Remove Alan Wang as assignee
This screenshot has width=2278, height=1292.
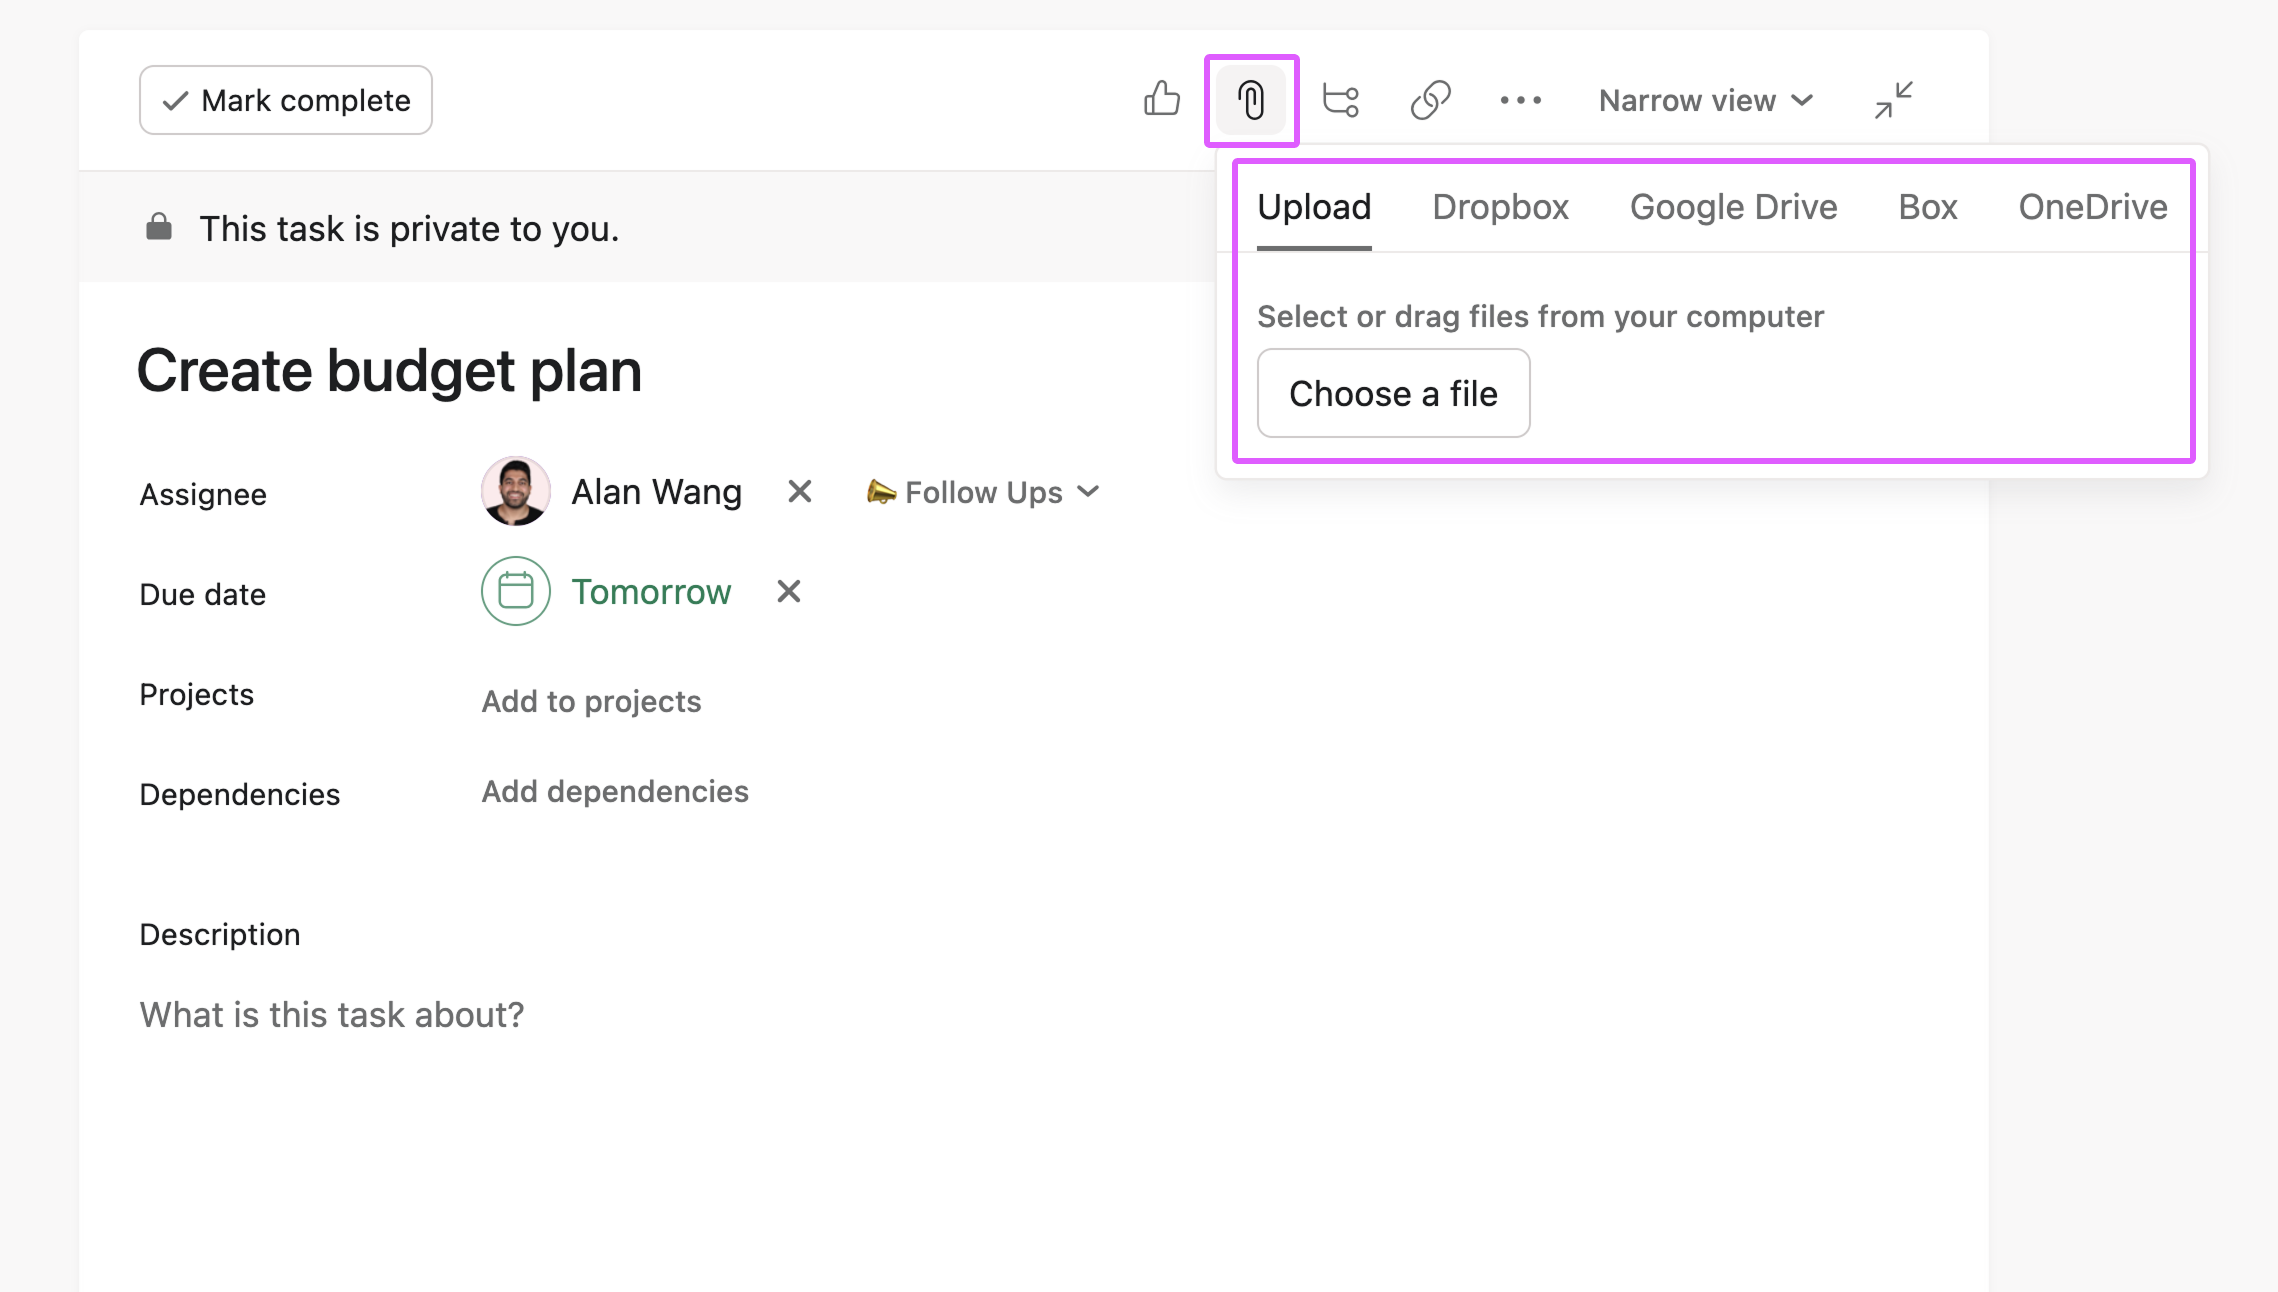(x=797, y=491)
